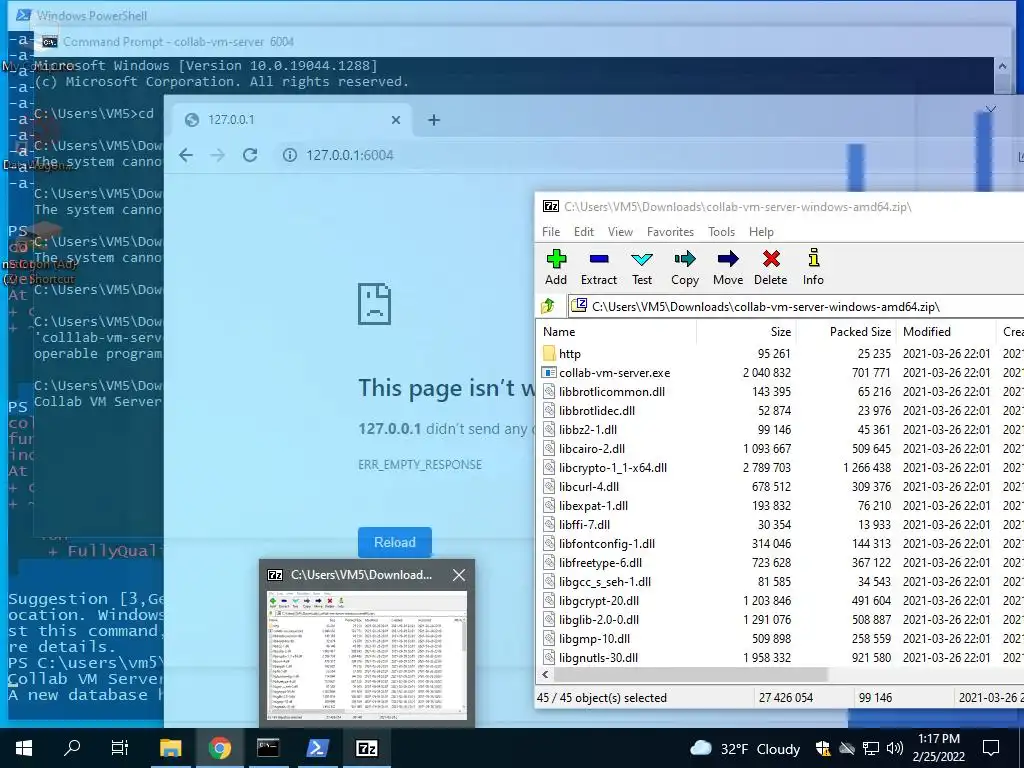Viewport: 1024px width, 768px height.
Task: Select the 127.0.0.1 tab in Chrome
Action: (291, 120)
